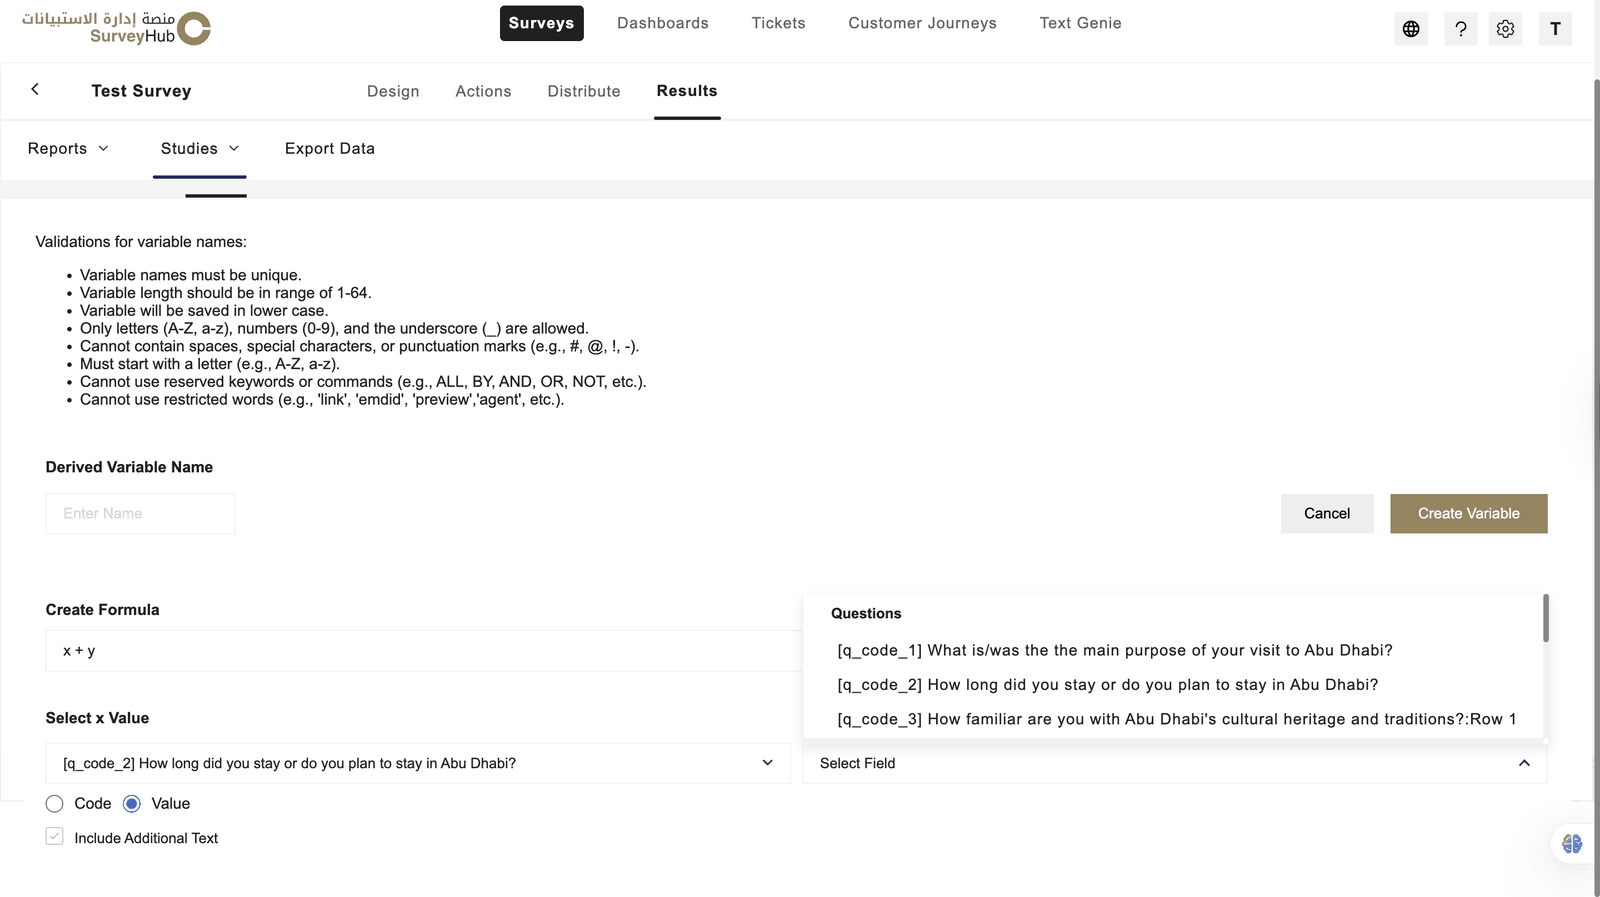This screenshot has height=897, width=1600.
Task: Switch to the Results tab
Action: (x=687, y=91)
